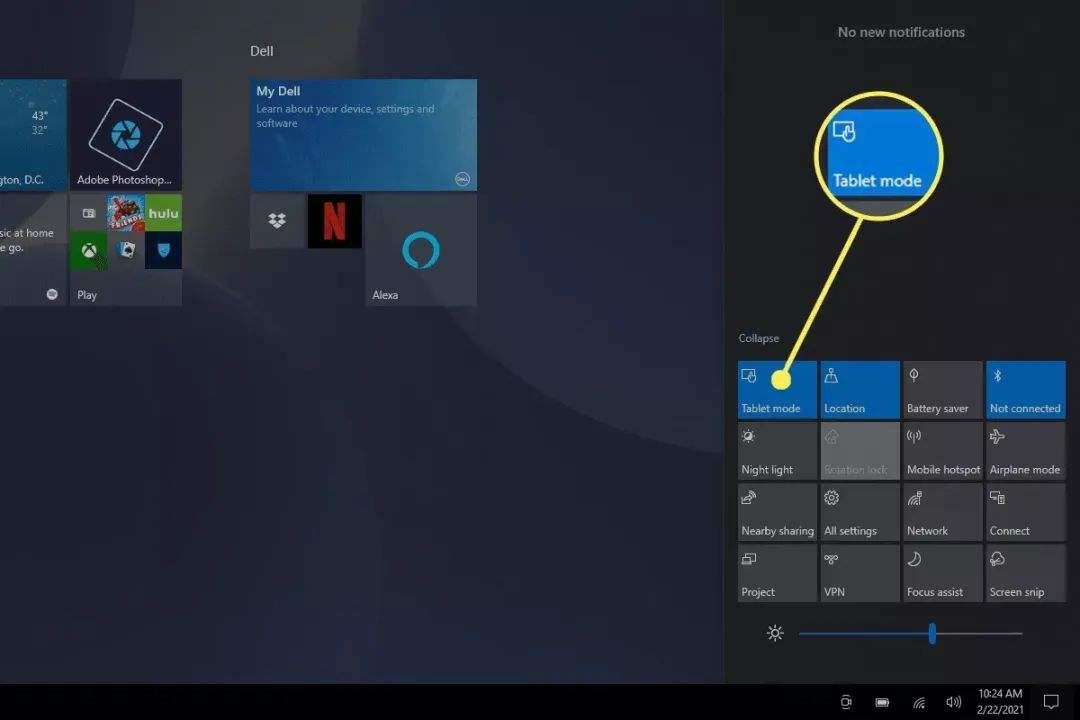Open the Hulu tile
1080x720 pixels.
[163, 213]
